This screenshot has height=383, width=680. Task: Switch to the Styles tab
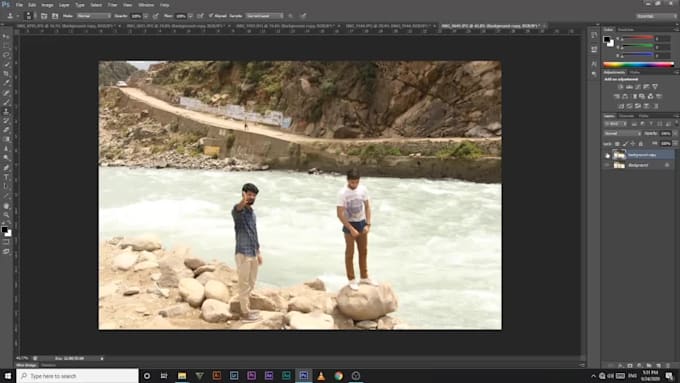(x=635, y=72)
